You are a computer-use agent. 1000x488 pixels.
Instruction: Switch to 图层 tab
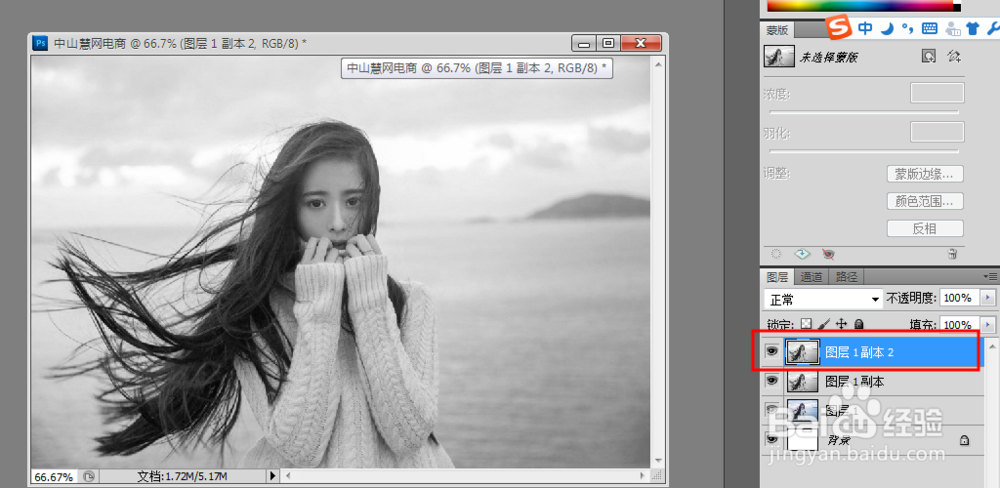pyautogui.click(x=777, y=277)
